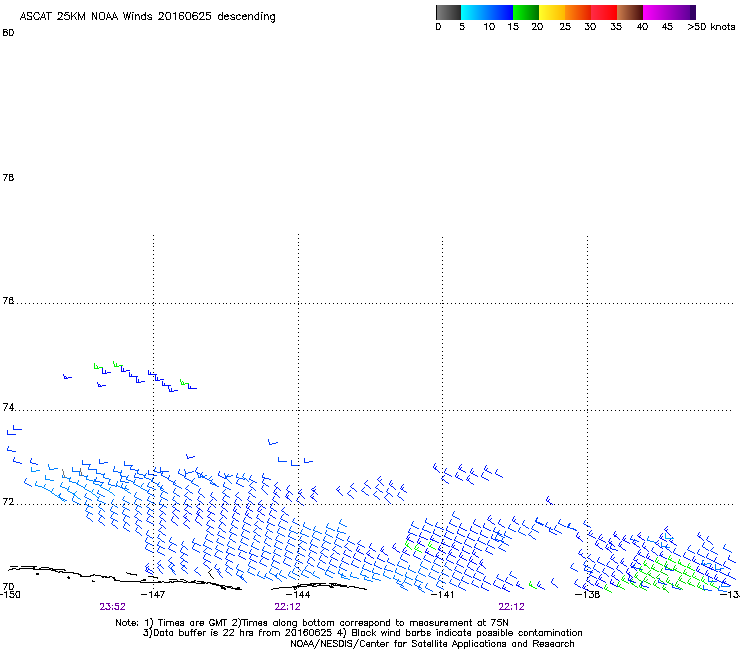Click the ASCAT 25KM NOAA Winds title text
This screenshot has width=740, height=650.
pos(147,17)
